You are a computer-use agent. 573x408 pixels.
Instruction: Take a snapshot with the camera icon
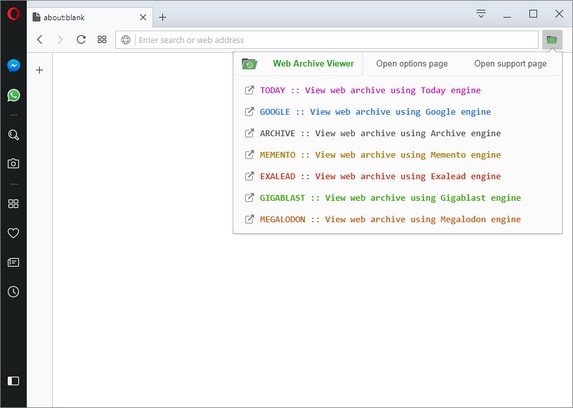(14, 163)
